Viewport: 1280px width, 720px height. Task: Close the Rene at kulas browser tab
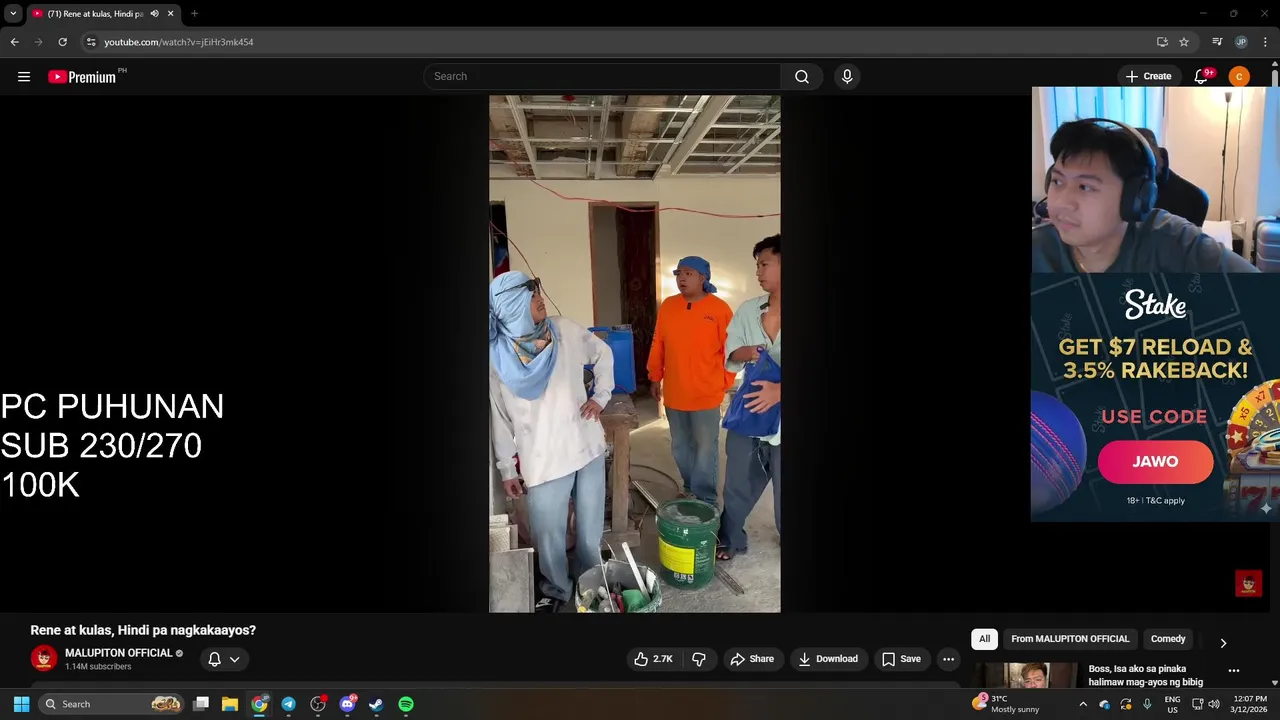pos(170,14)
